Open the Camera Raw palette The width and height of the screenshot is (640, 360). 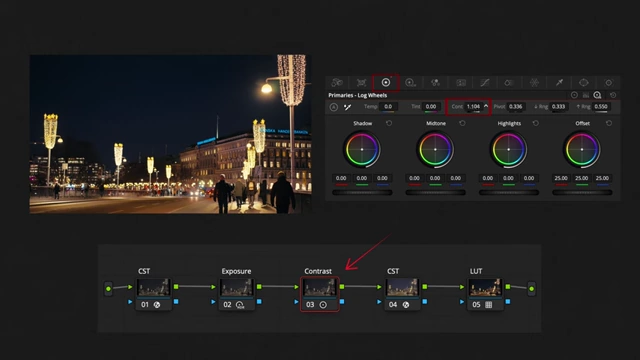337,83
